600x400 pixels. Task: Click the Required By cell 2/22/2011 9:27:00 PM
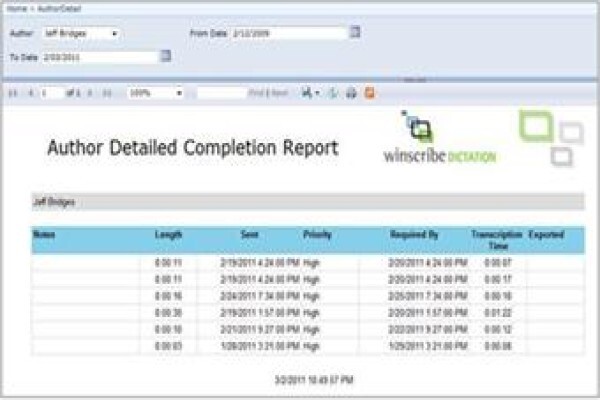click(x=428, y=330)
